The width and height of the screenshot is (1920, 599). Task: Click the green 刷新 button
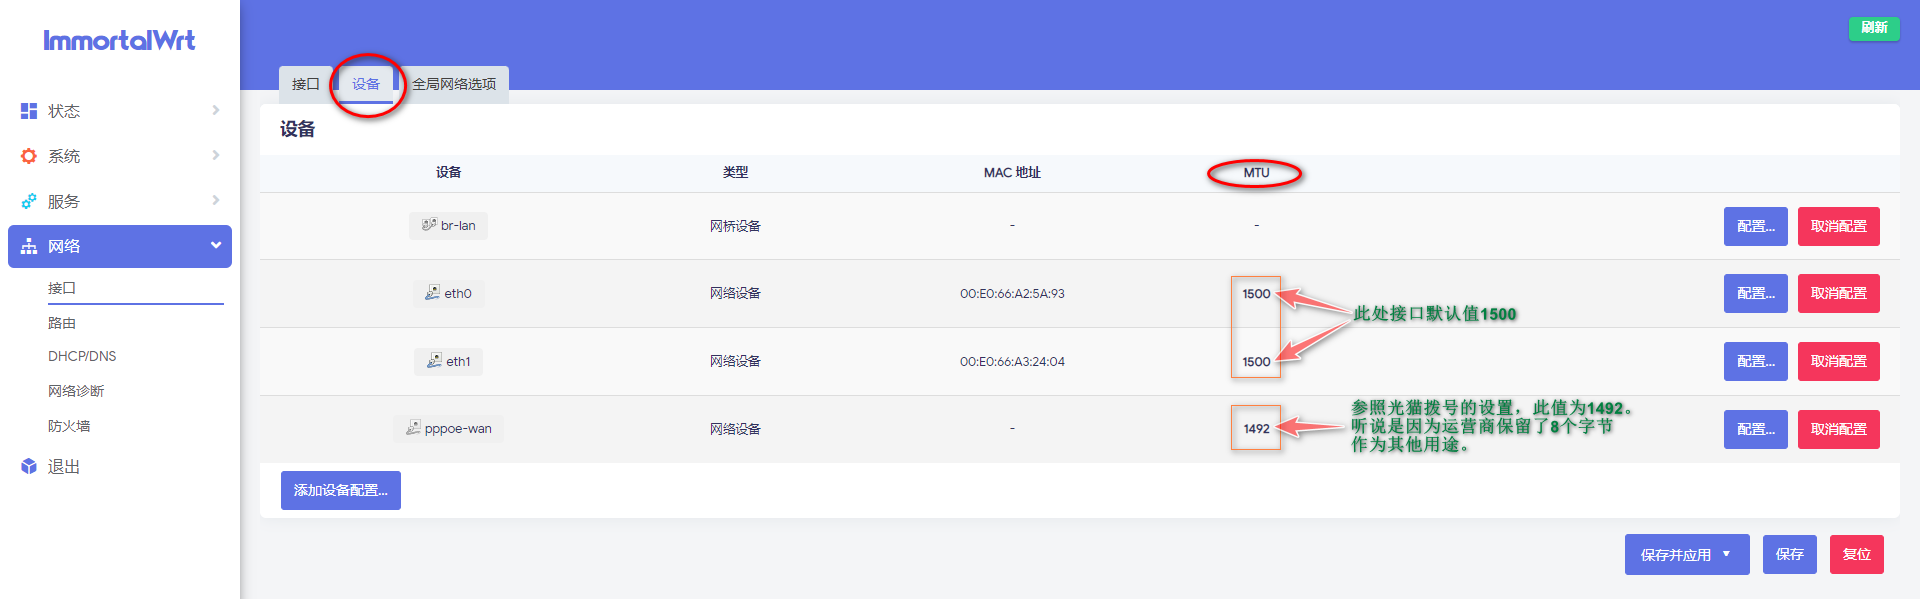coord(1873,28)
